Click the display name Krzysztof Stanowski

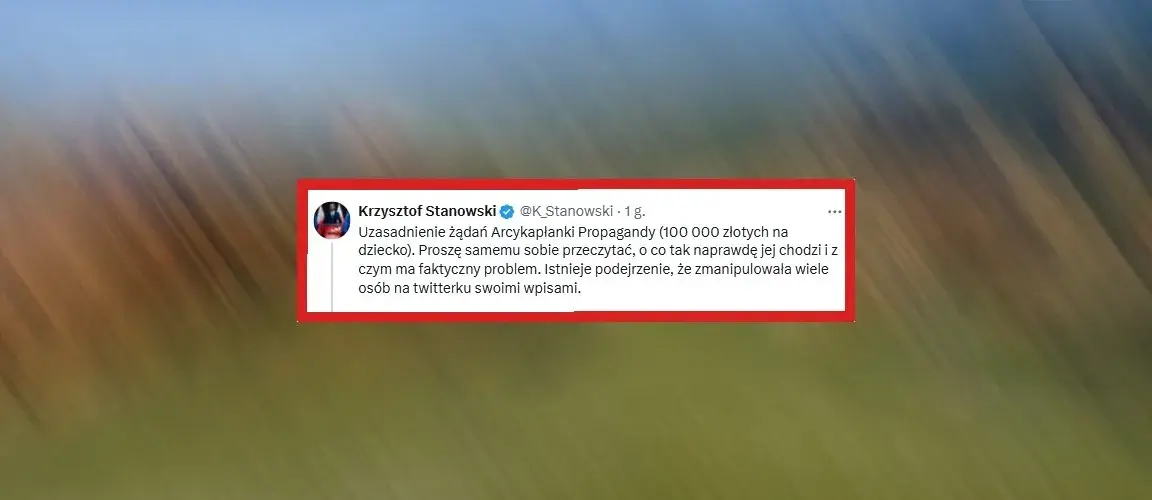428,211
